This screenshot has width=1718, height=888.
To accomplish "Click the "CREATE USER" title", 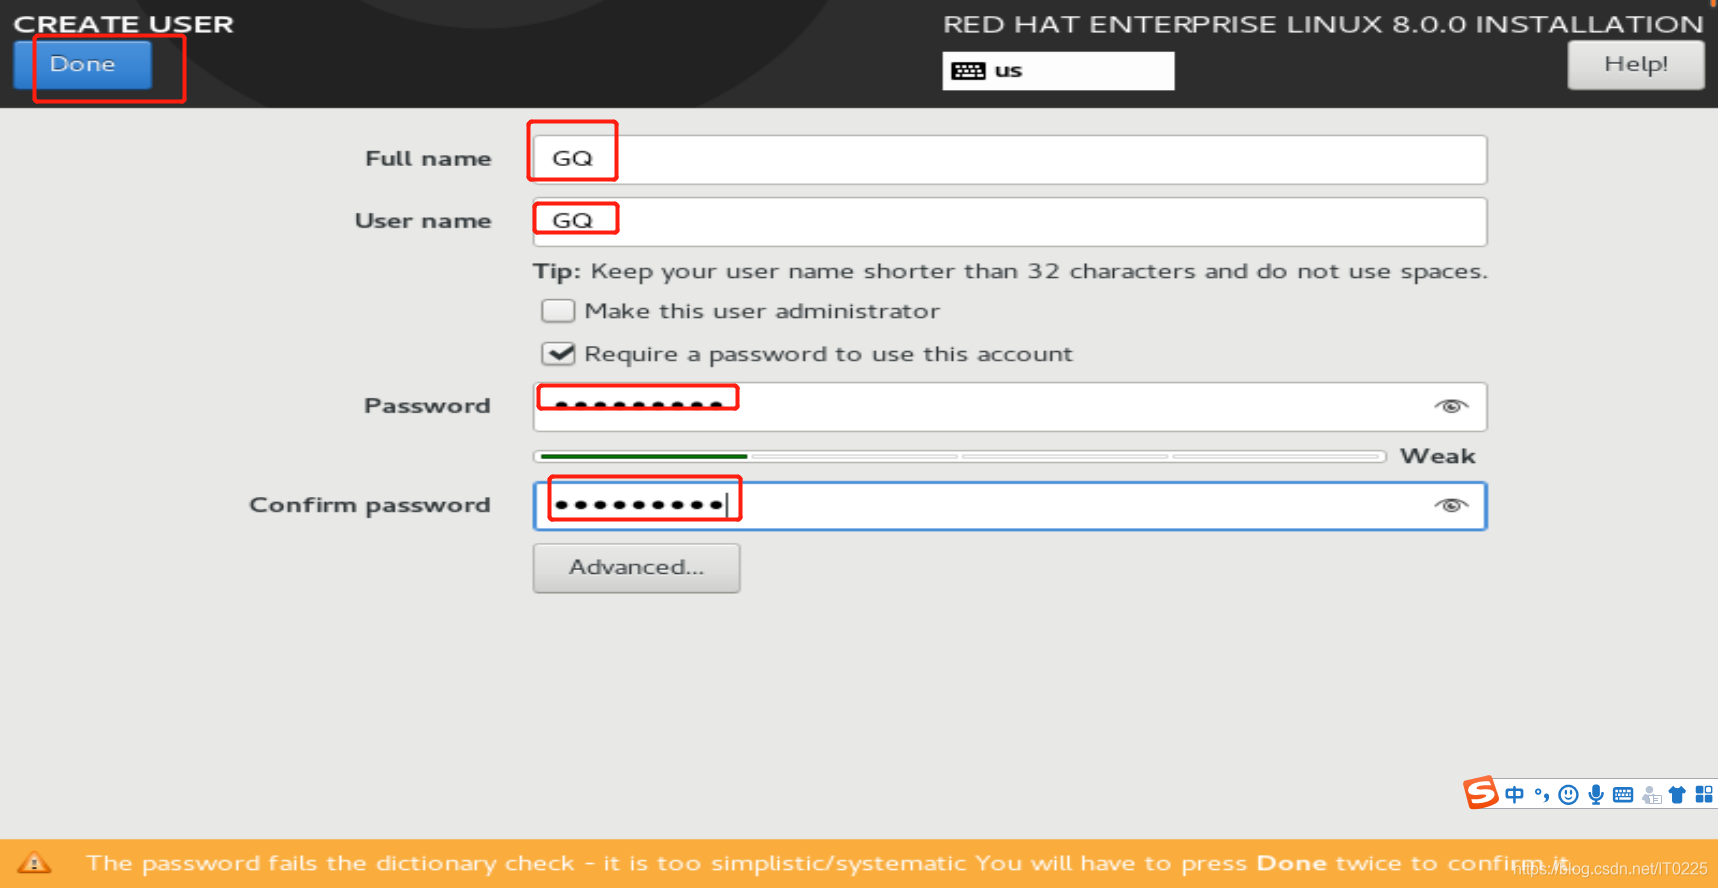I will click(123, 24).
